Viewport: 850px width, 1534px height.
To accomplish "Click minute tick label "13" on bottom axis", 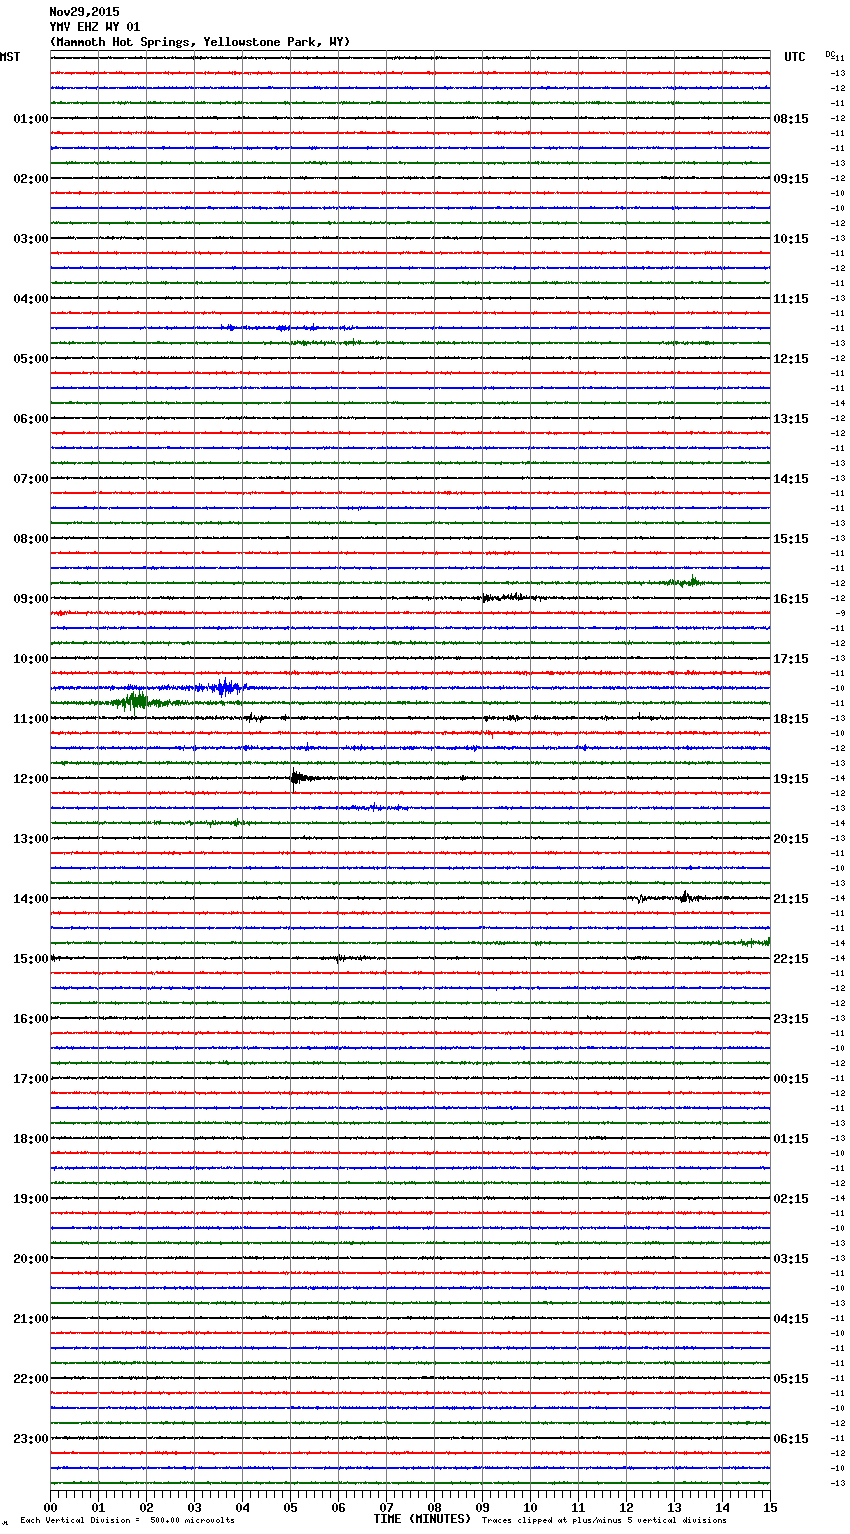I will 675,1507.
